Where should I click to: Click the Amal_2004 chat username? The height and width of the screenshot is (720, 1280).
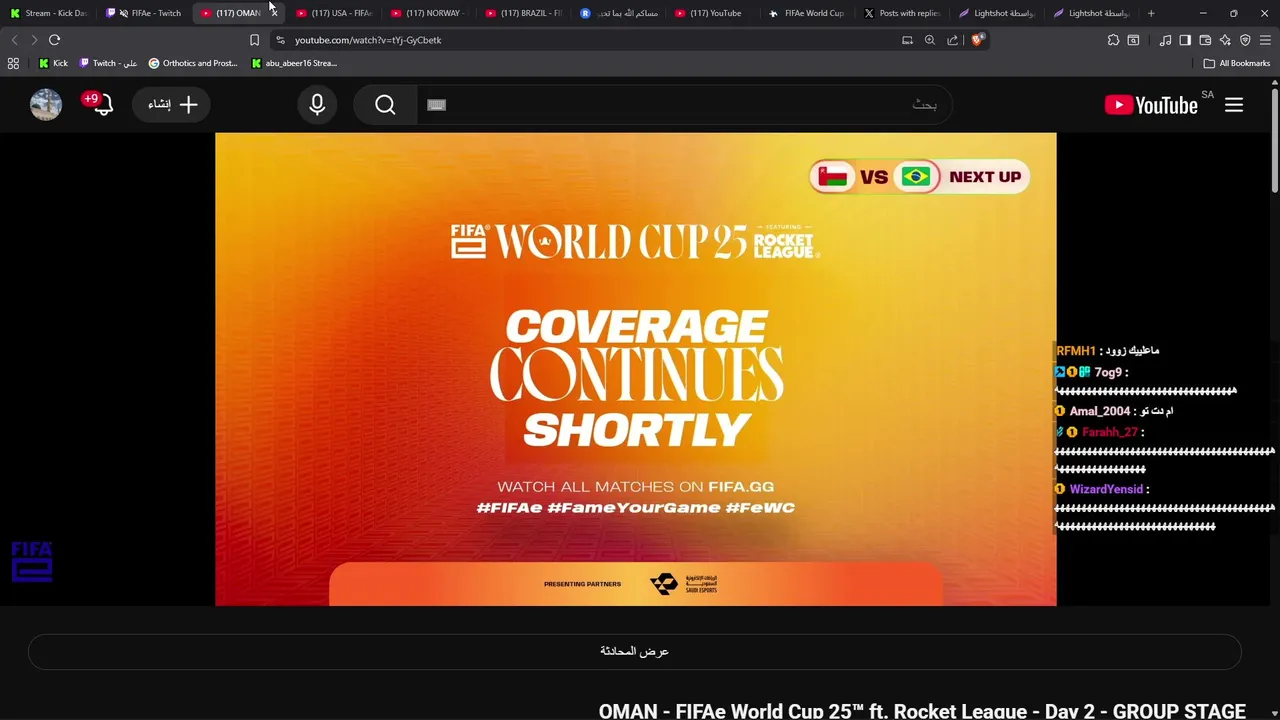[x=1100, y=411]
